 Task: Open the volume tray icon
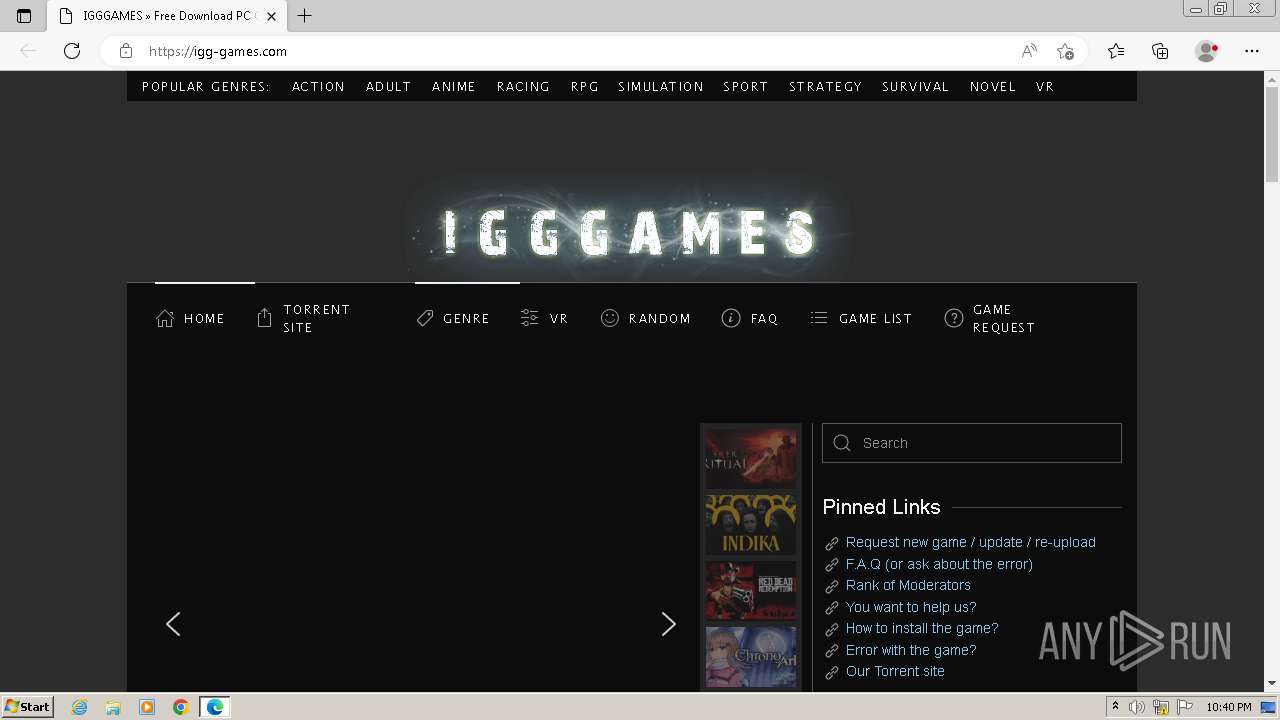pyautogui.click(x=1137, y=707)
